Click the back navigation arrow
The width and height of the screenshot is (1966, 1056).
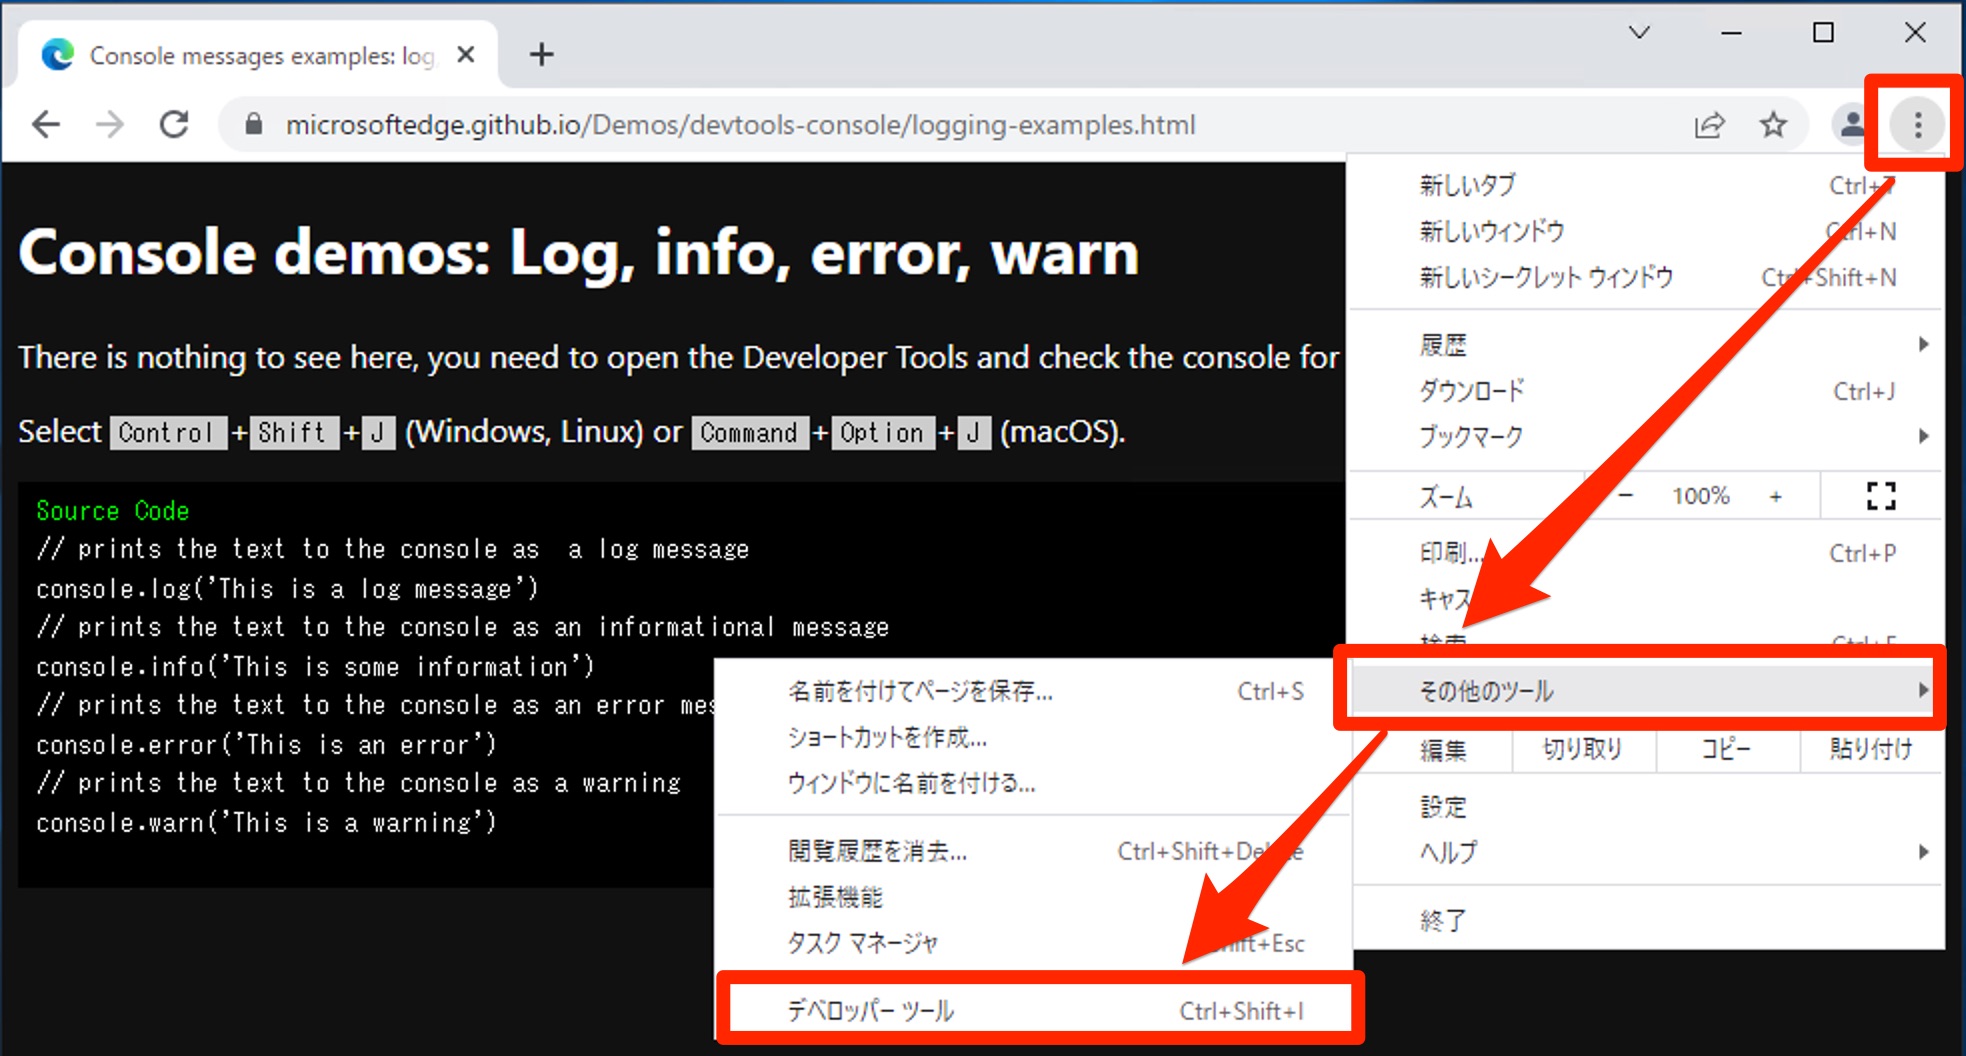(x=45, y=124)
